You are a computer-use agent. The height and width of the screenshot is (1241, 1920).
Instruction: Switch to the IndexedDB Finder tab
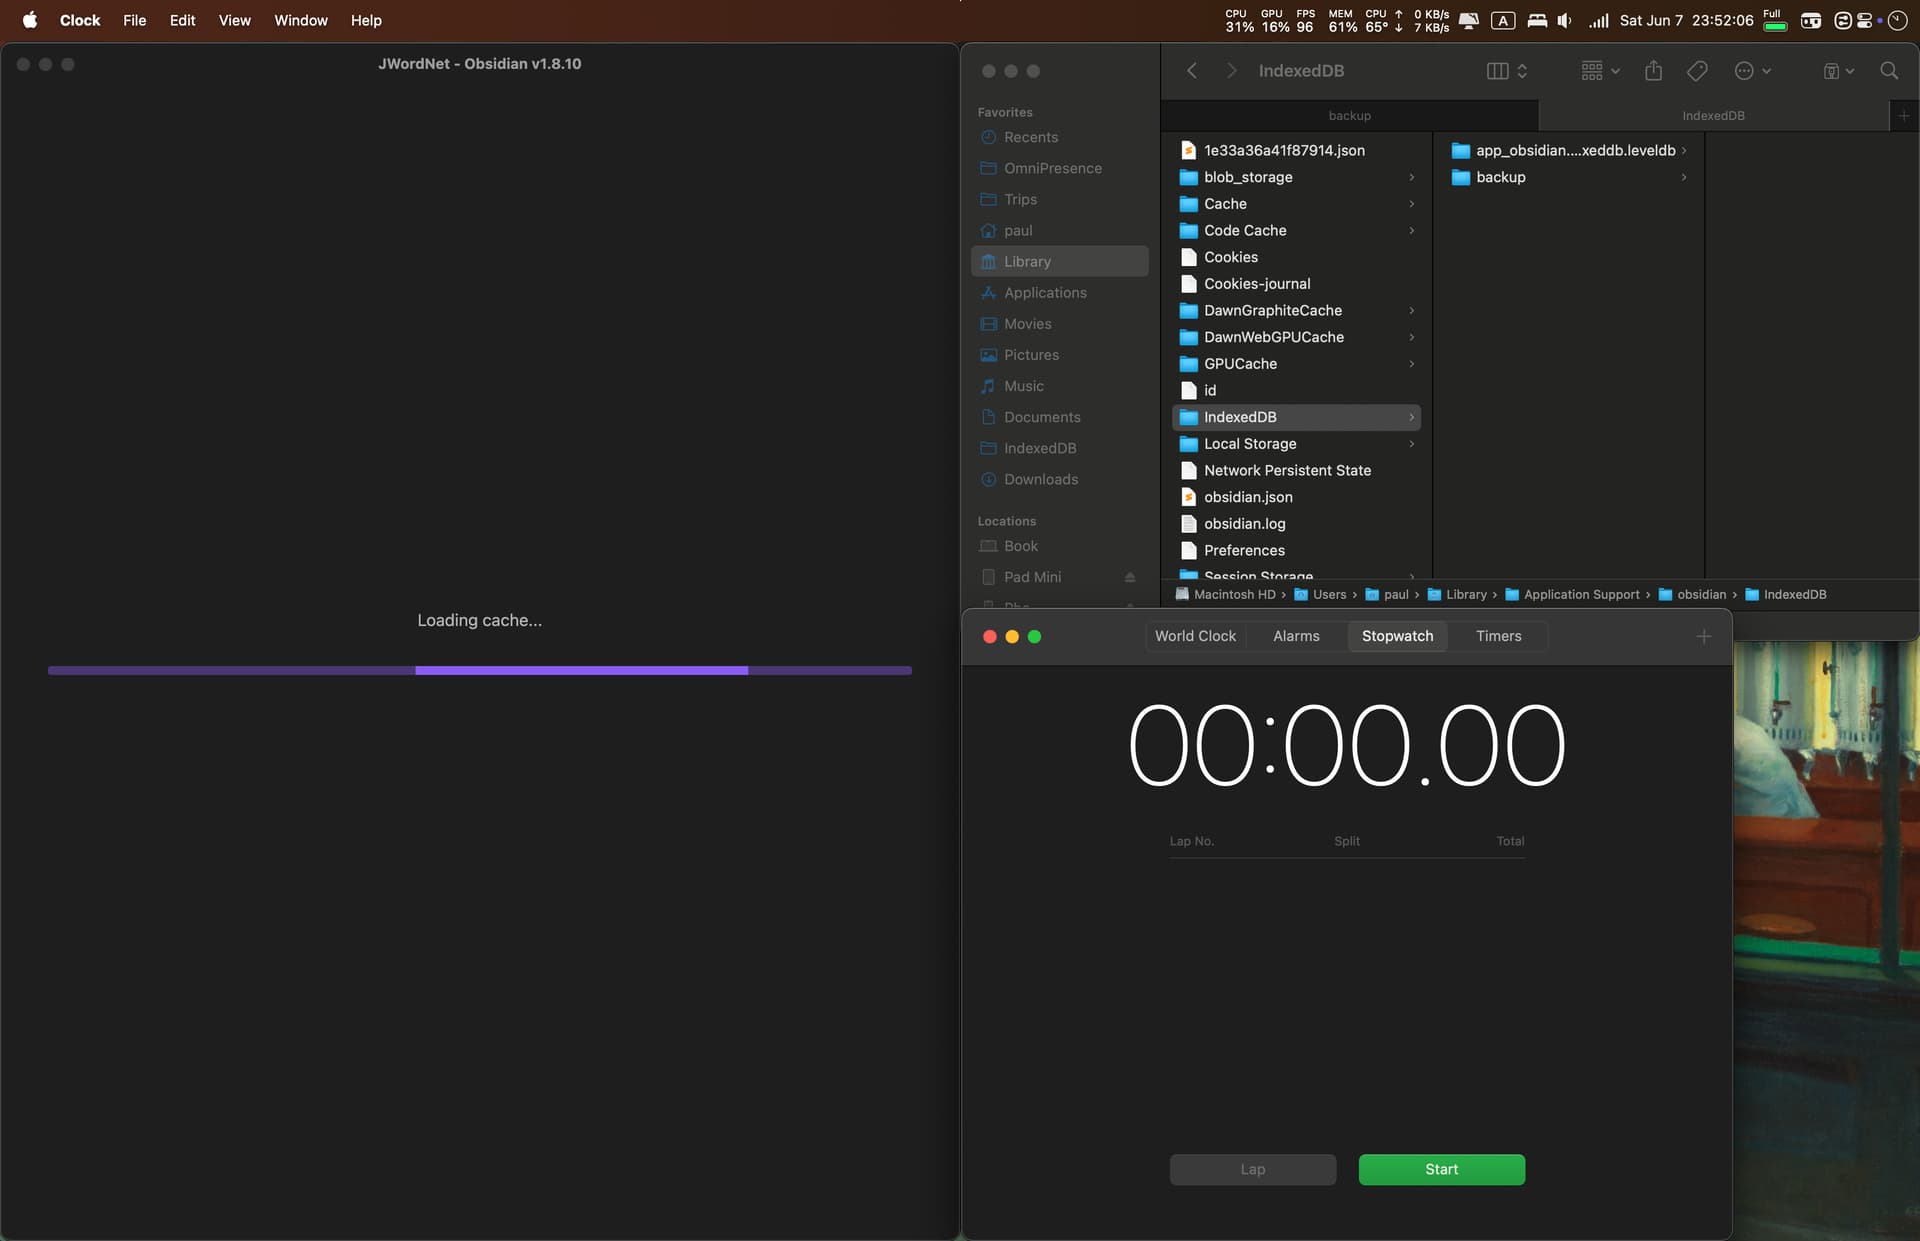[x=1713, y=116]
